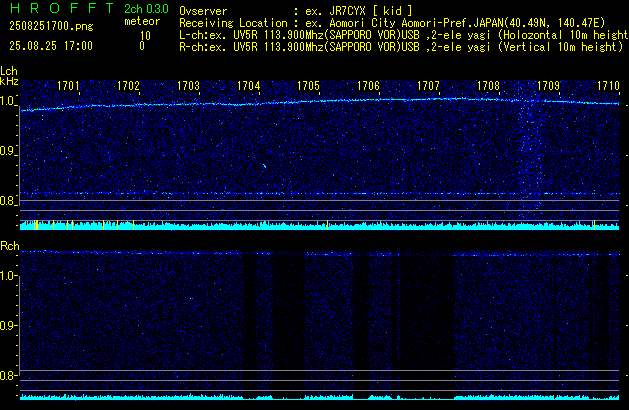Click the 'kHz' axis unit label
The image size is (629, 410).
[x=9, y=81]
